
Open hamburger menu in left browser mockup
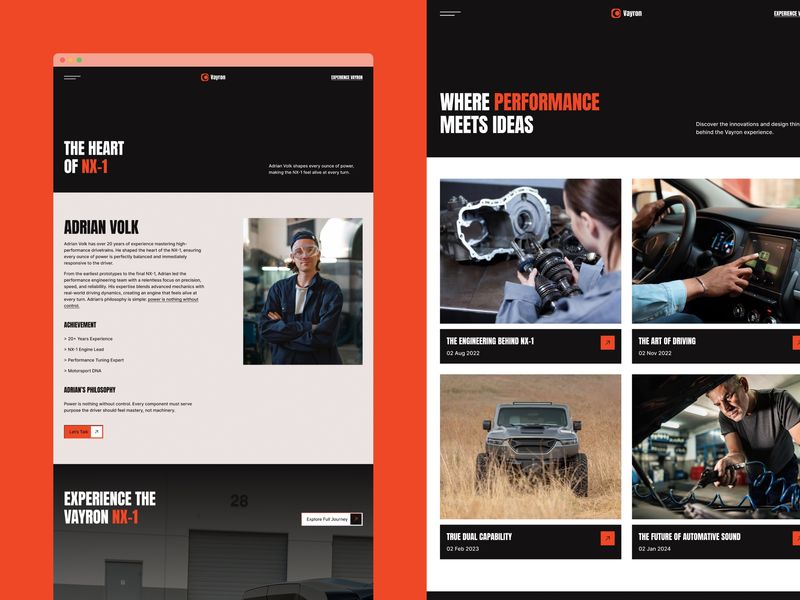pos(72,78)
